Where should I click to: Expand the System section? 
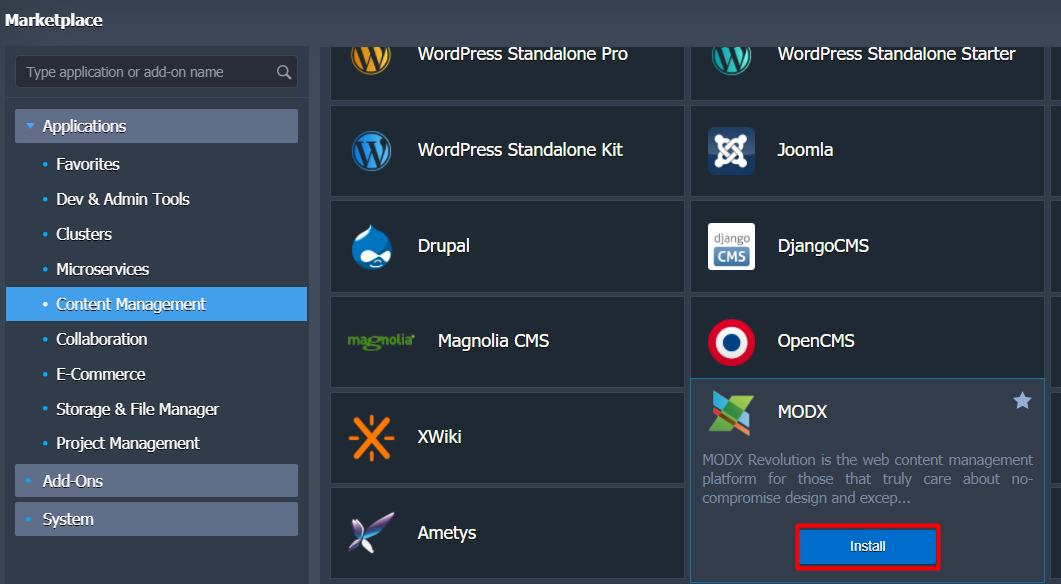pyautogui.click(x=156, y=519)
